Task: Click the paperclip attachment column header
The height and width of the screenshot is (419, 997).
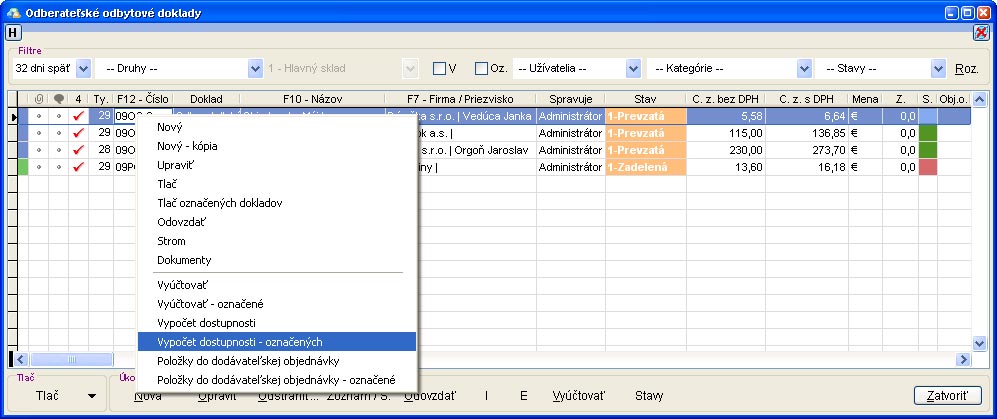Action: (39, 99)
